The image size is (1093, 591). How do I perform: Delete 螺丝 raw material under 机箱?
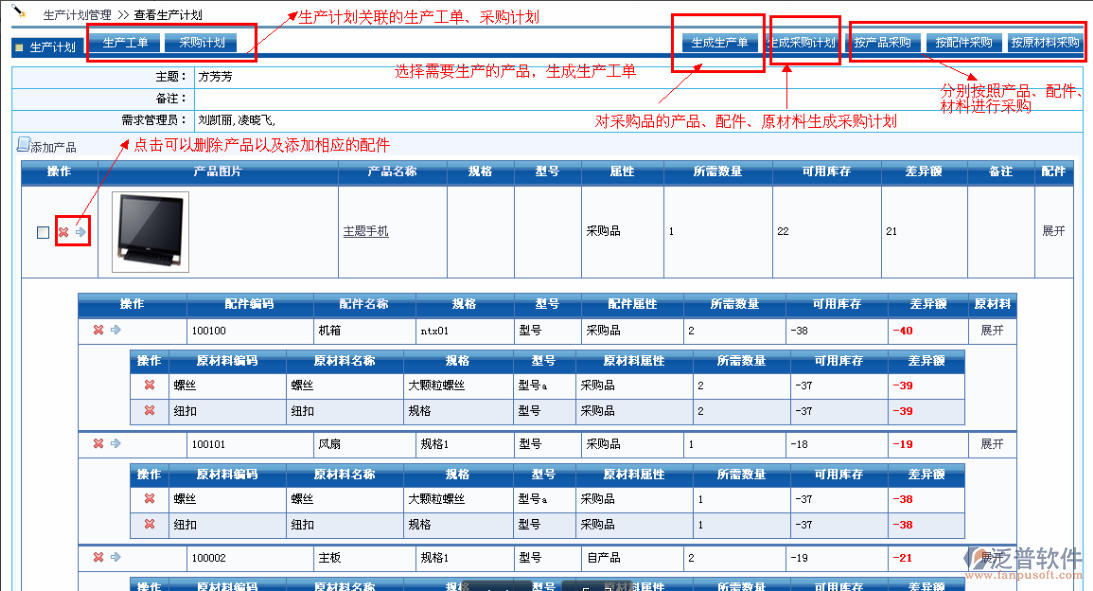click(x=149, y=385)
